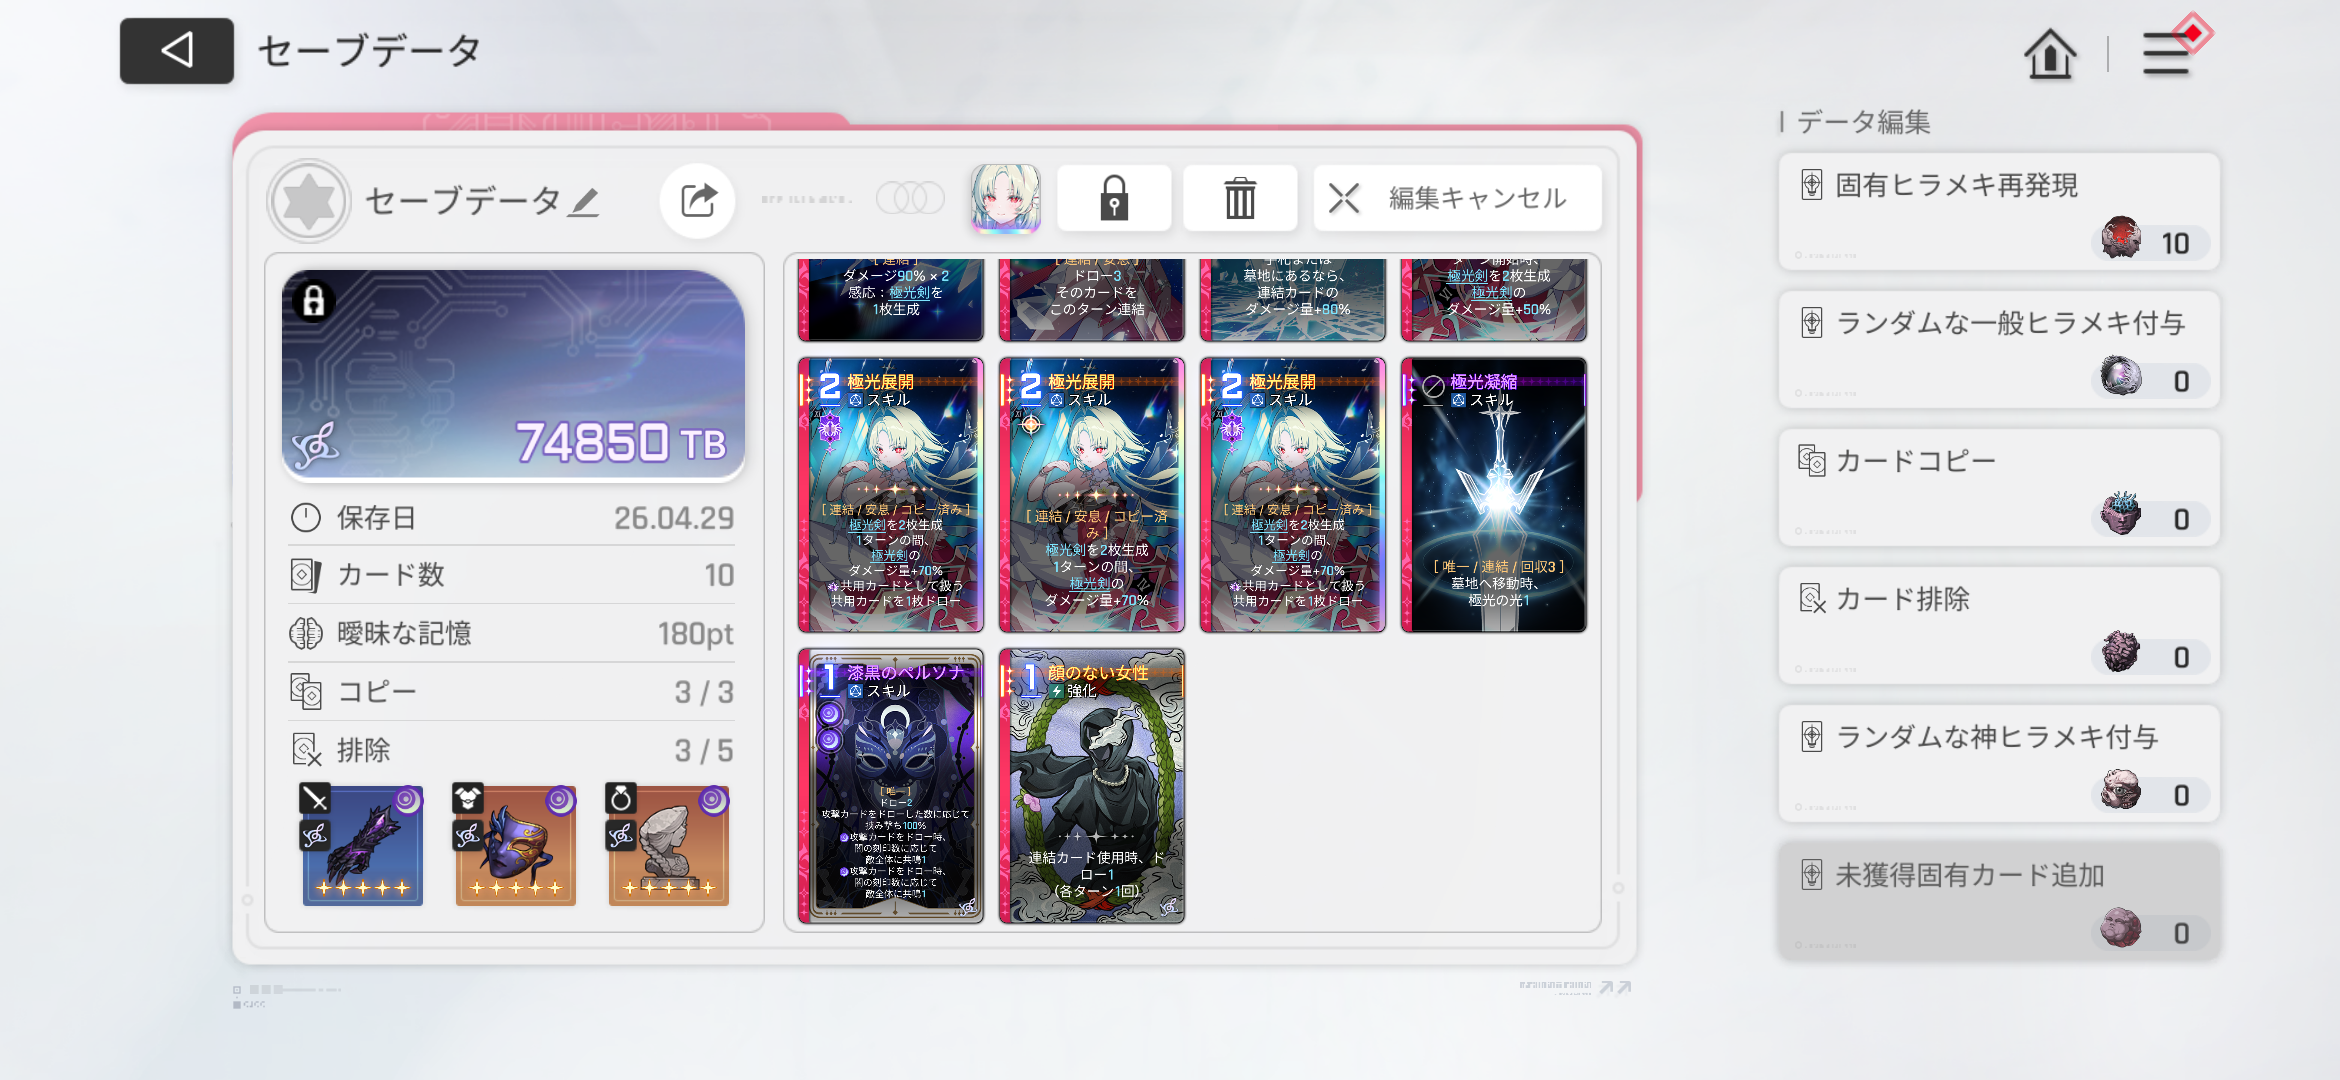Click the blue mask equipment item
This screenshot has height=1080, width=2340.
515,846
